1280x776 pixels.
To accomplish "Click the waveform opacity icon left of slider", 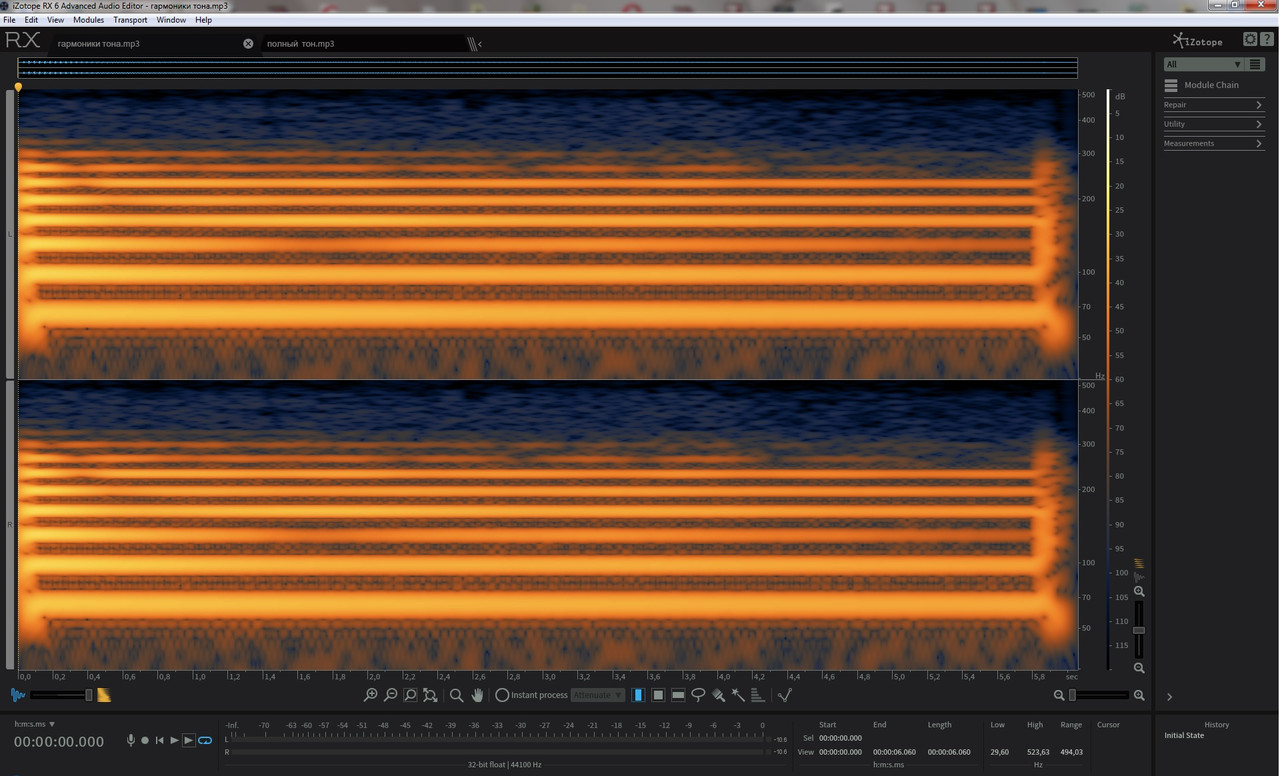I will point(18,695).
